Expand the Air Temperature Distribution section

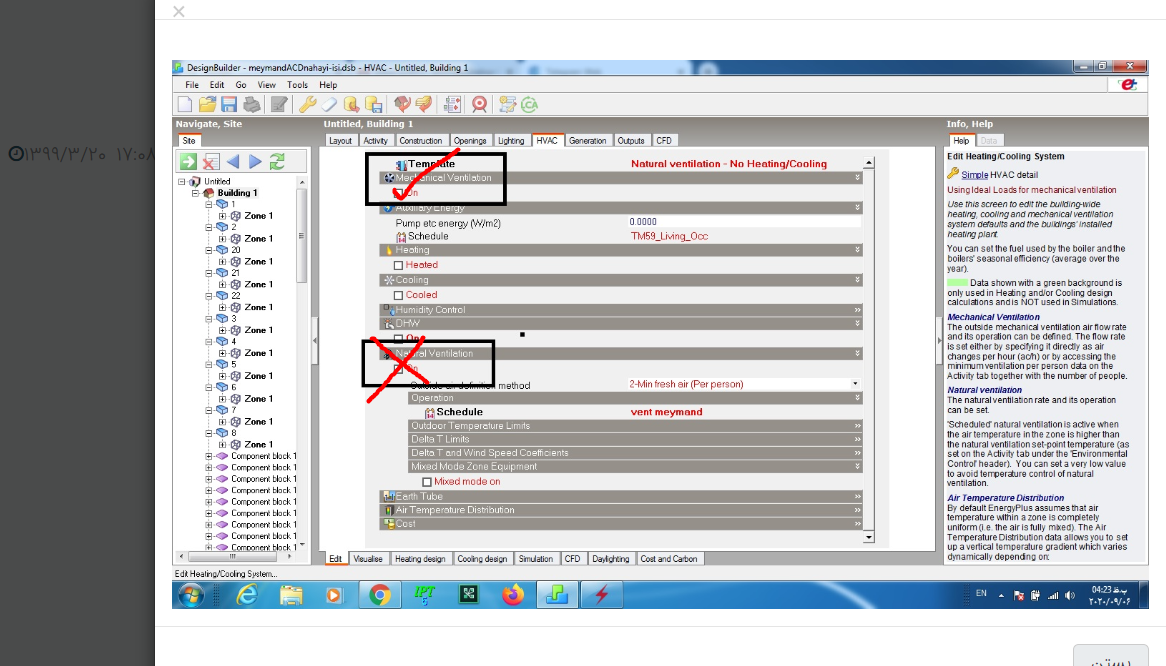(621, 510)
